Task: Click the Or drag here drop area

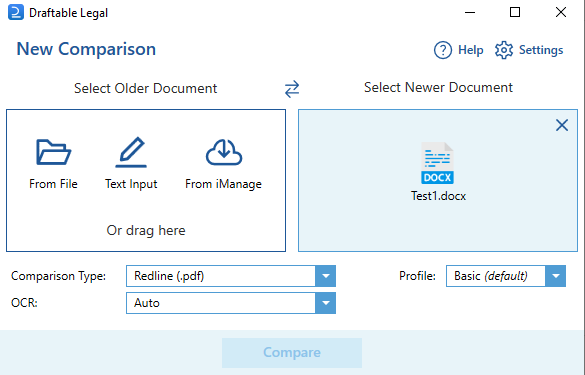Action: click(x=146, y=230)
